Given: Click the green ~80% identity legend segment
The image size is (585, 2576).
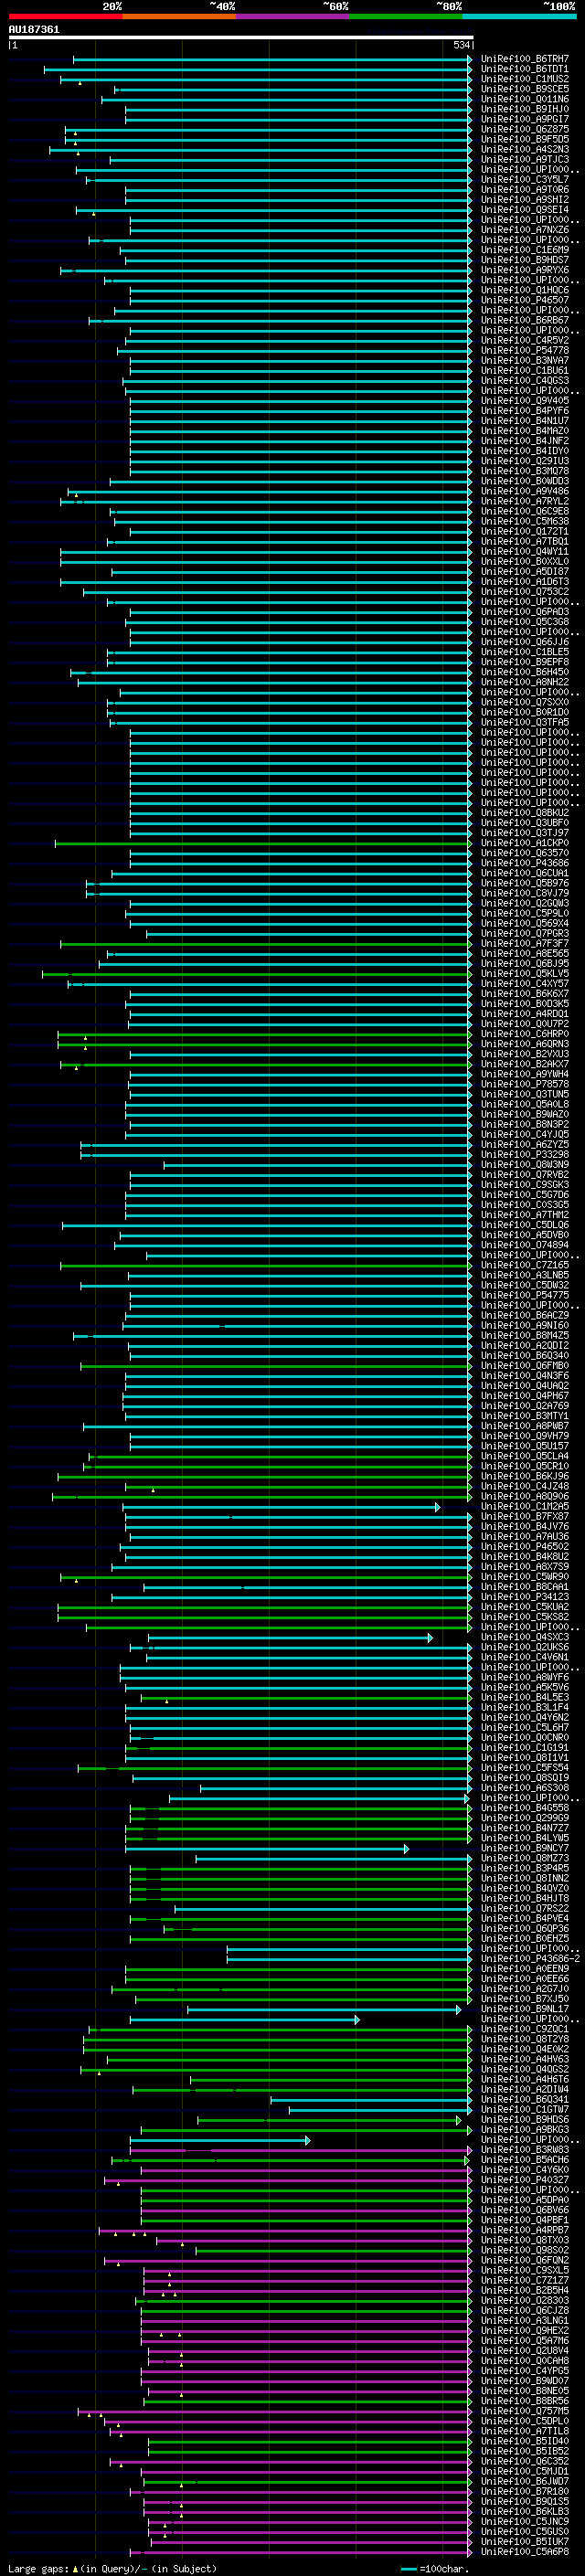Looking at the screenshot, I should pyautogui.click(x=406, y=16).
